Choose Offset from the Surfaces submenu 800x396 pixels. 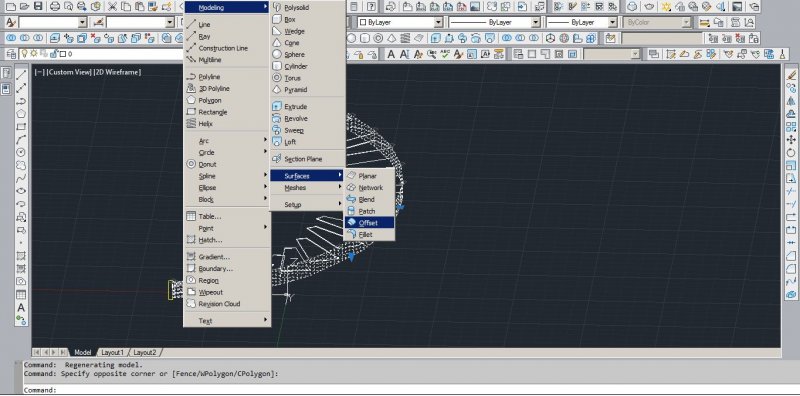click(369, 223)
